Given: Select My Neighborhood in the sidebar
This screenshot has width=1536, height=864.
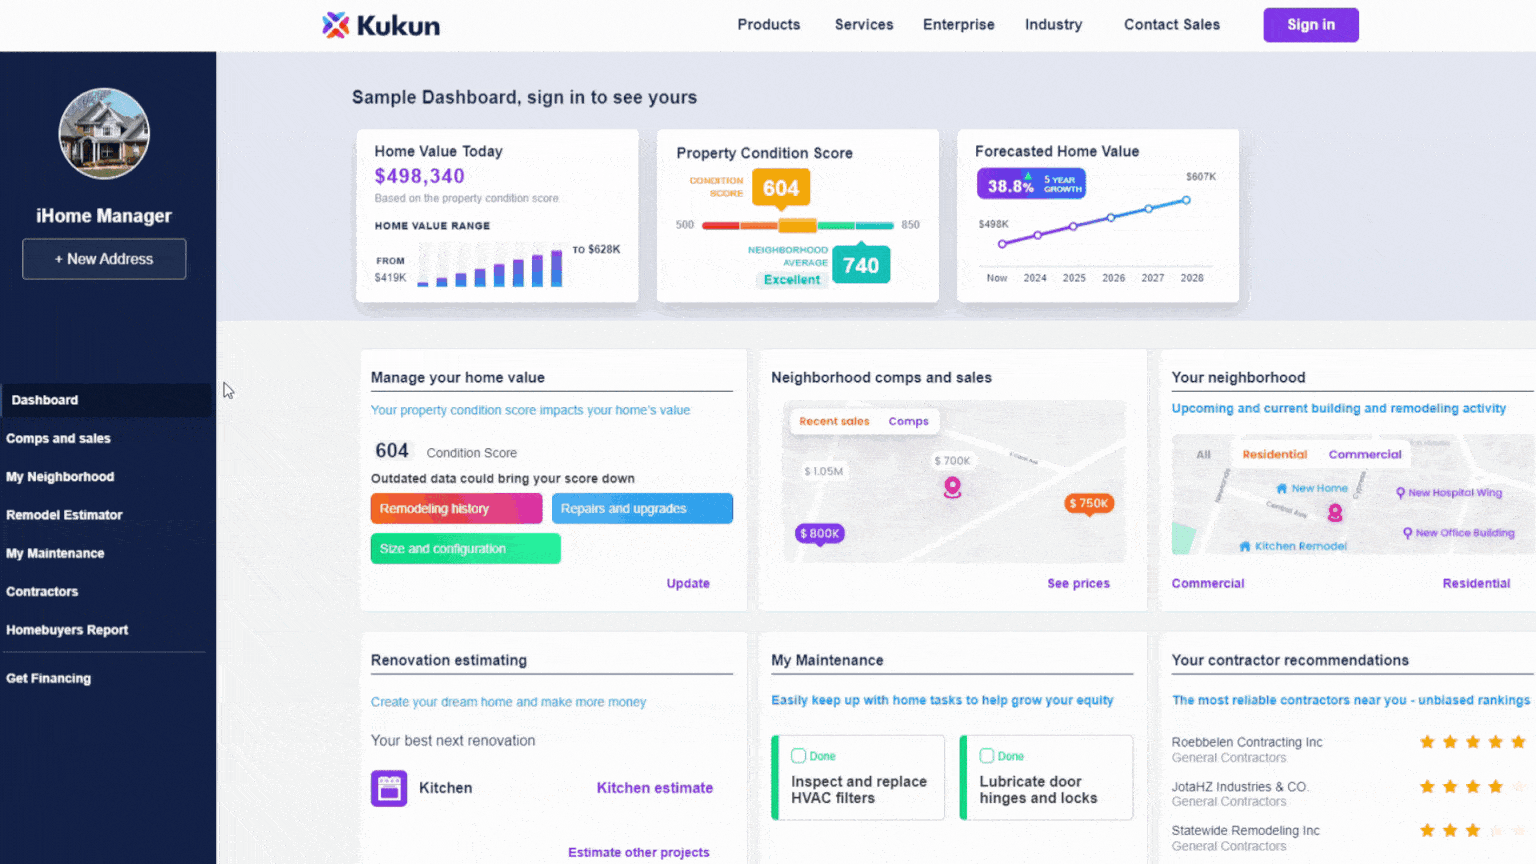Looking at the screenshot, I should [x=60, y=477].
